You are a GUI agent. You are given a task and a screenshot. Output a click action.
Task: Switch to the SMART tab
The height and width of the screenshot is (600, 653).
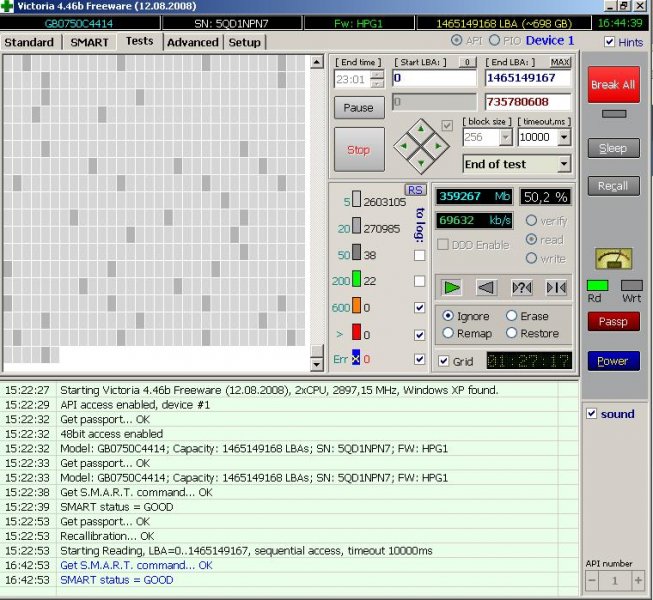coord(89,42)
